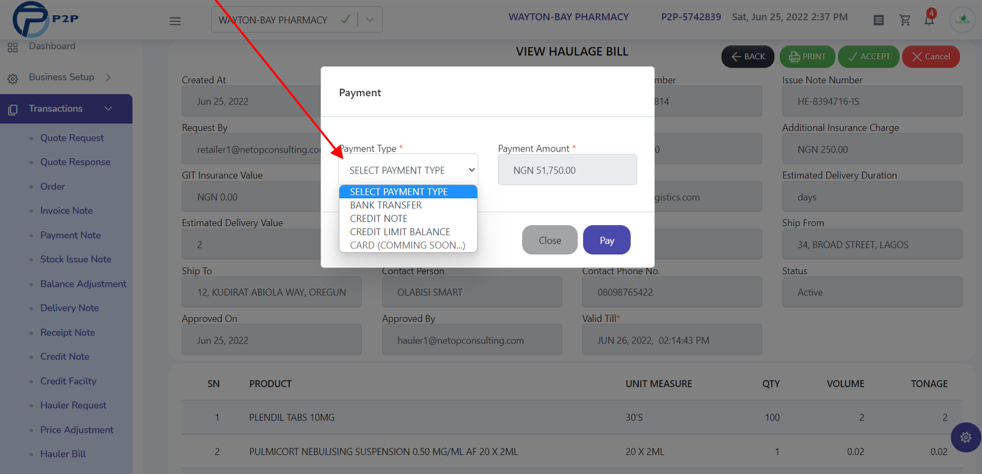
Task: Choose CREDIT NOTE payment option
Action: coord(408,219)
